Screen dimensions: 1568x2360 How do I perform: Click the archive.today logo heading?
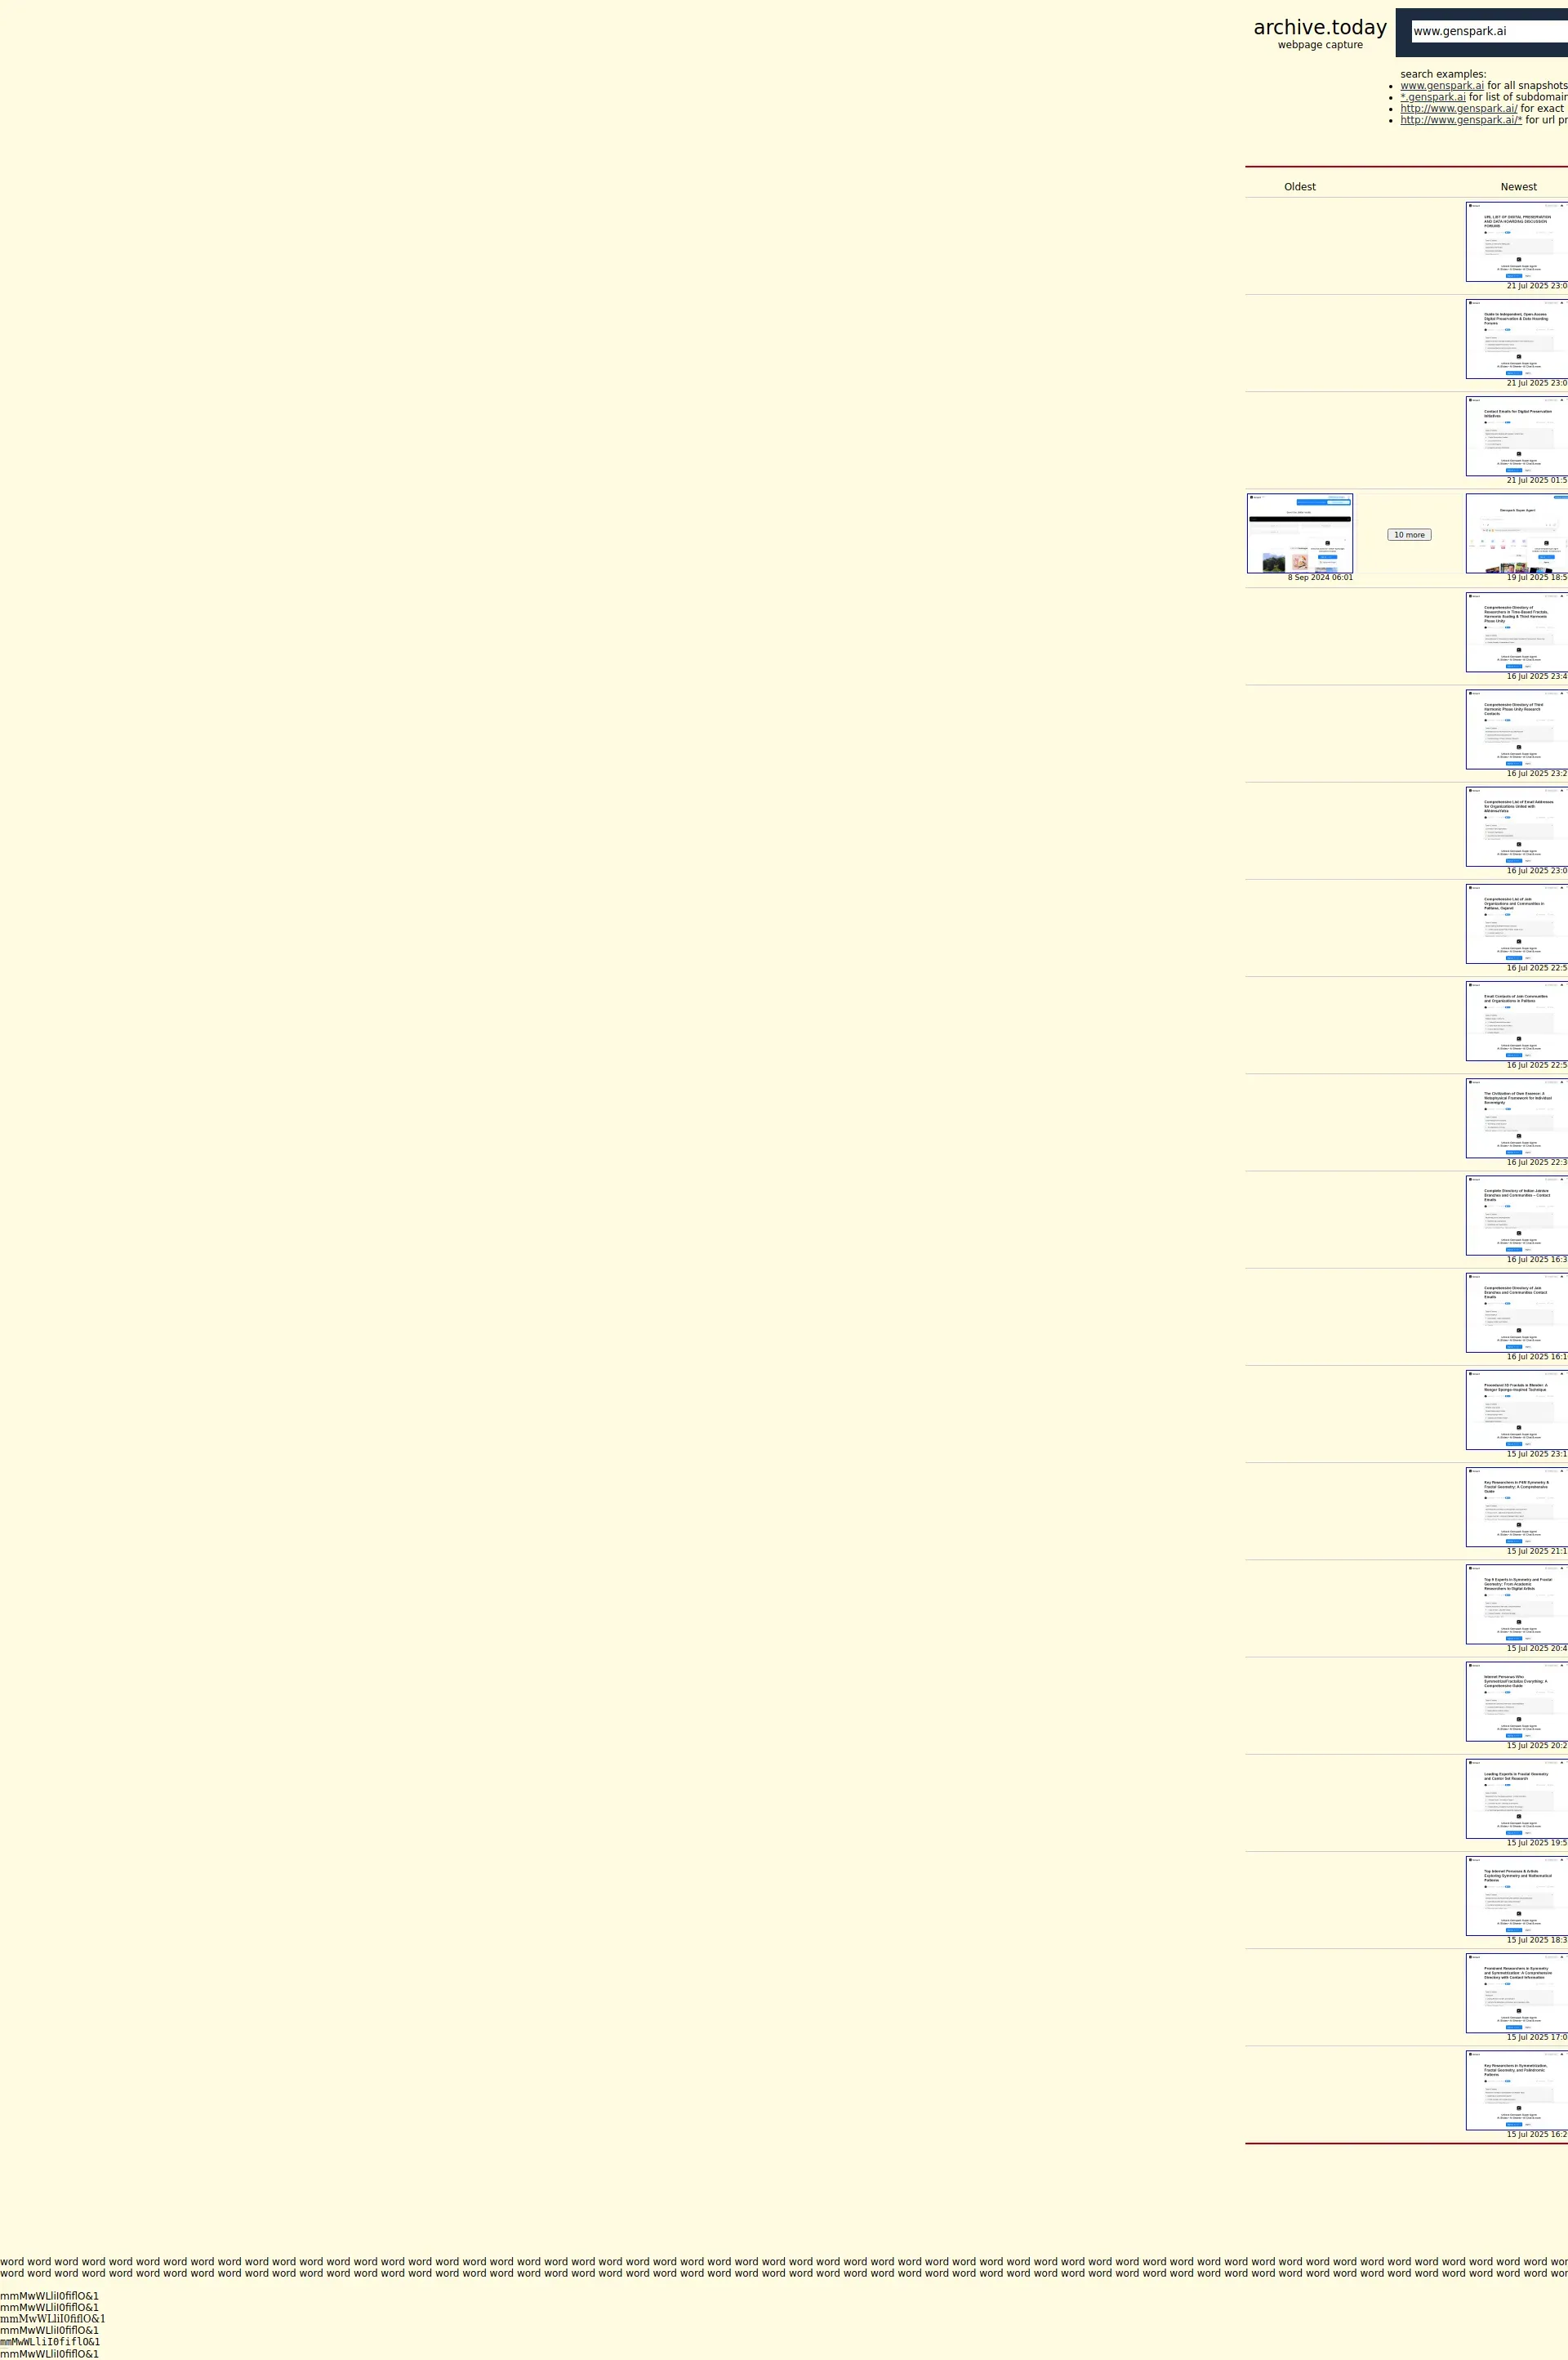1319,28
